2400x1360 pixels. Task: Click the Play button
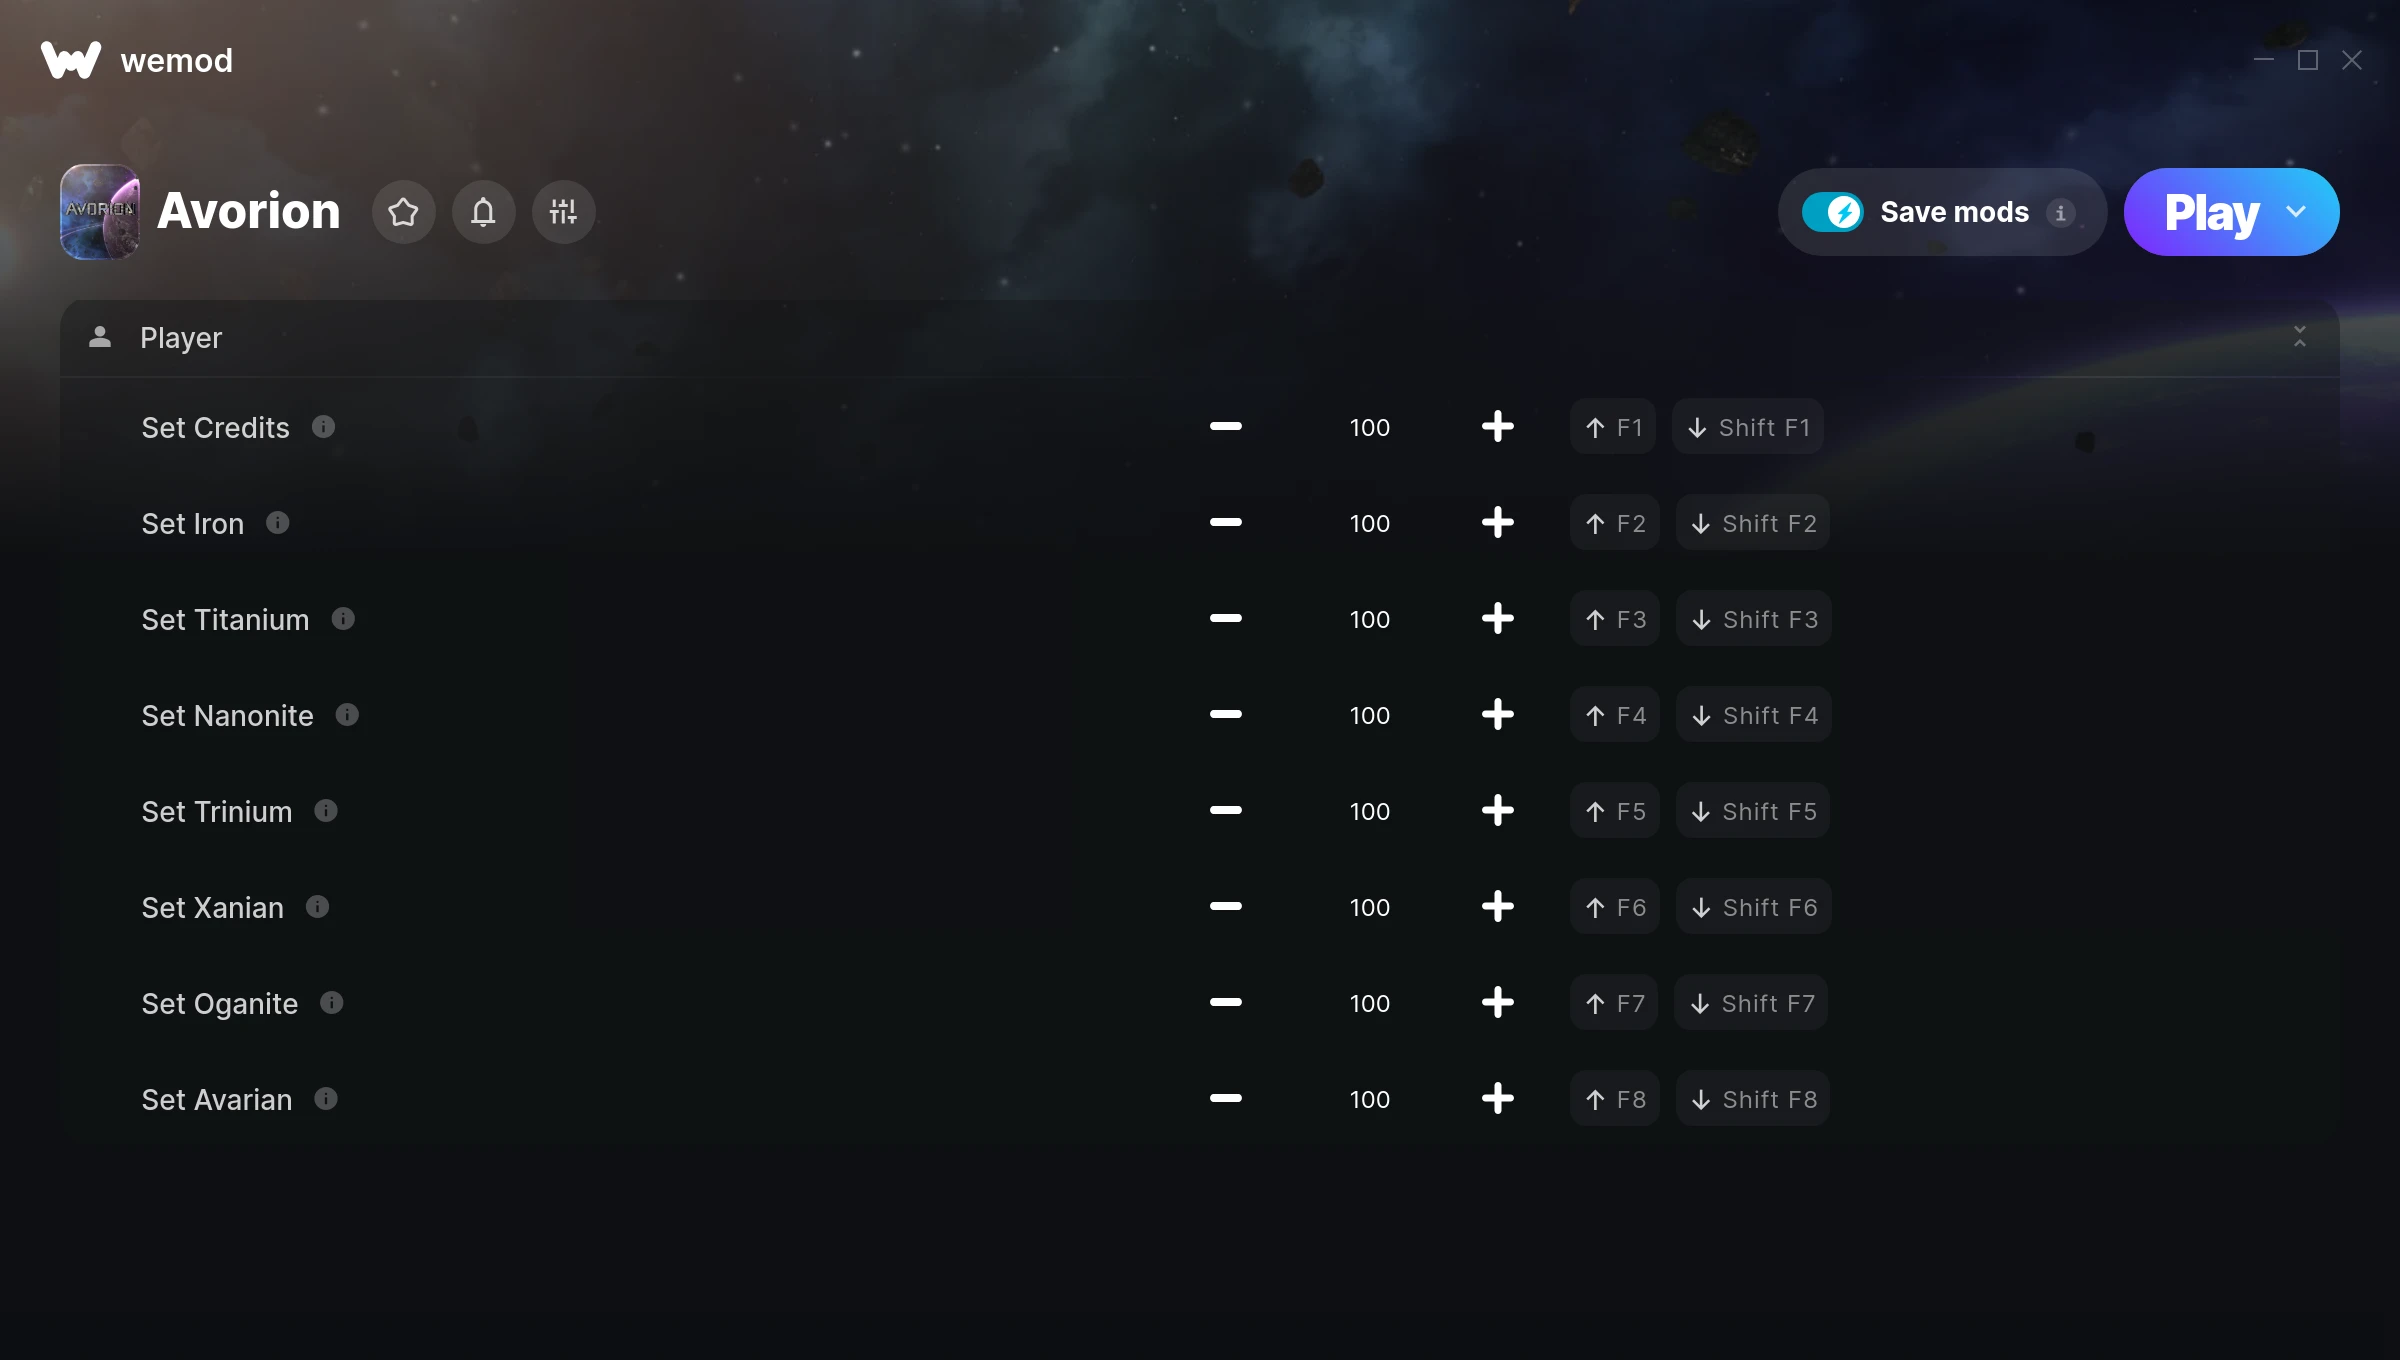[x=2211, y=212]
